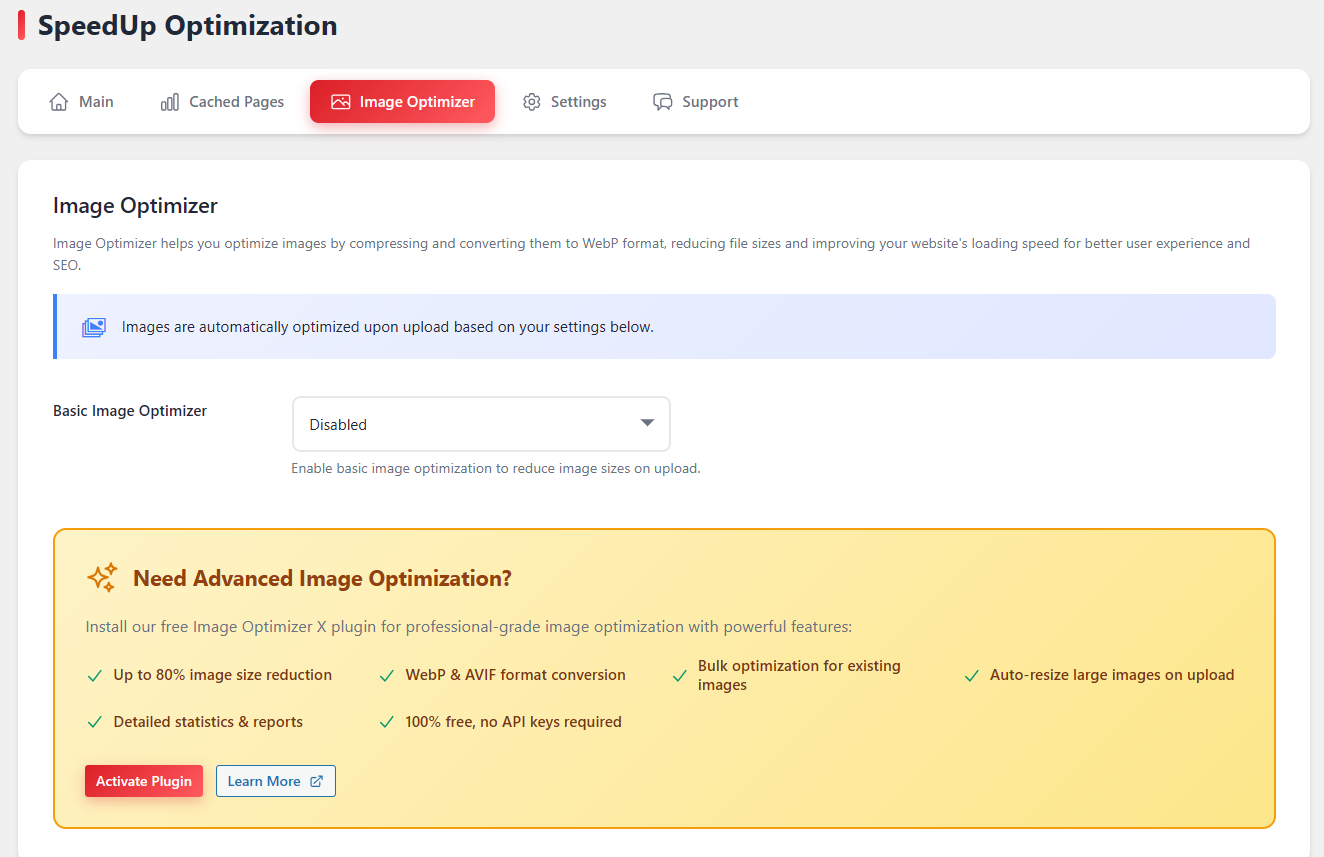Click the dropdown arrow next to Disabled
Viewport: 1324px width, 857px height.
[647, 423]
